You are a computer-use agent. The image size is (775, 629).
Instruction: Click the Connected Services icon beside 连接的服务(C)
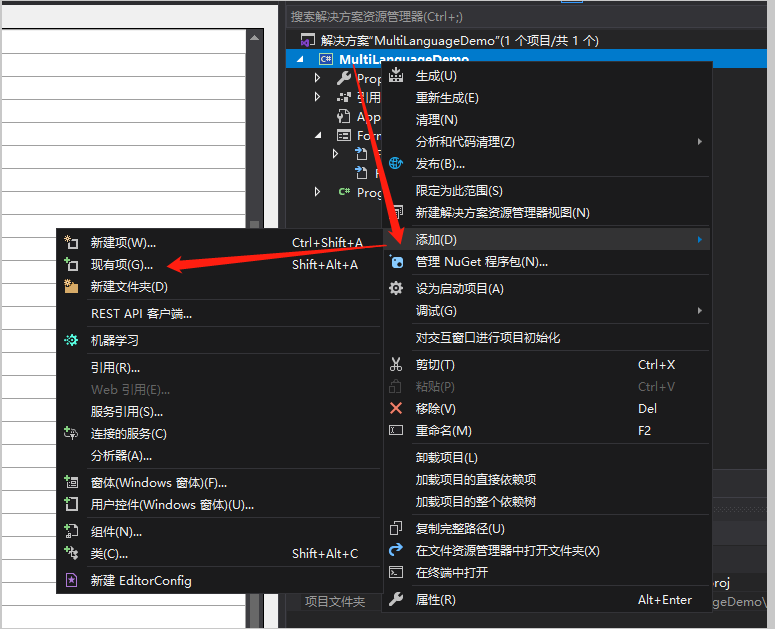coord(71,433)
